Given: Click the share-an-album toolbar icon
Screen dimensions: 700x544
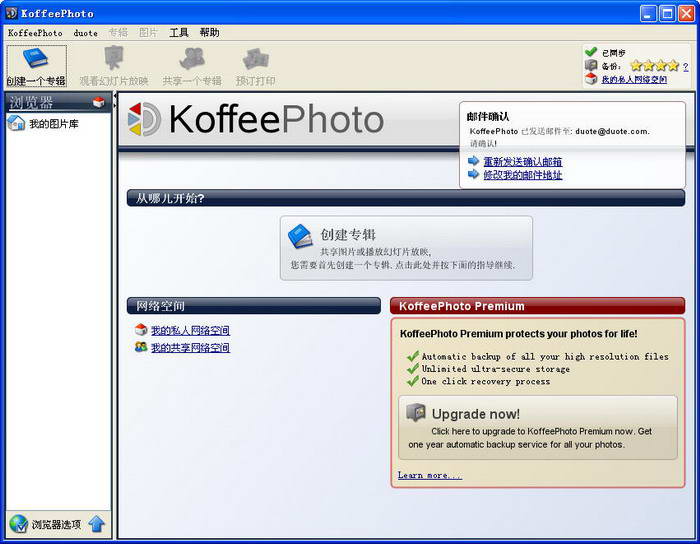Looking at the screenshot, I should [x=192, y=58].
